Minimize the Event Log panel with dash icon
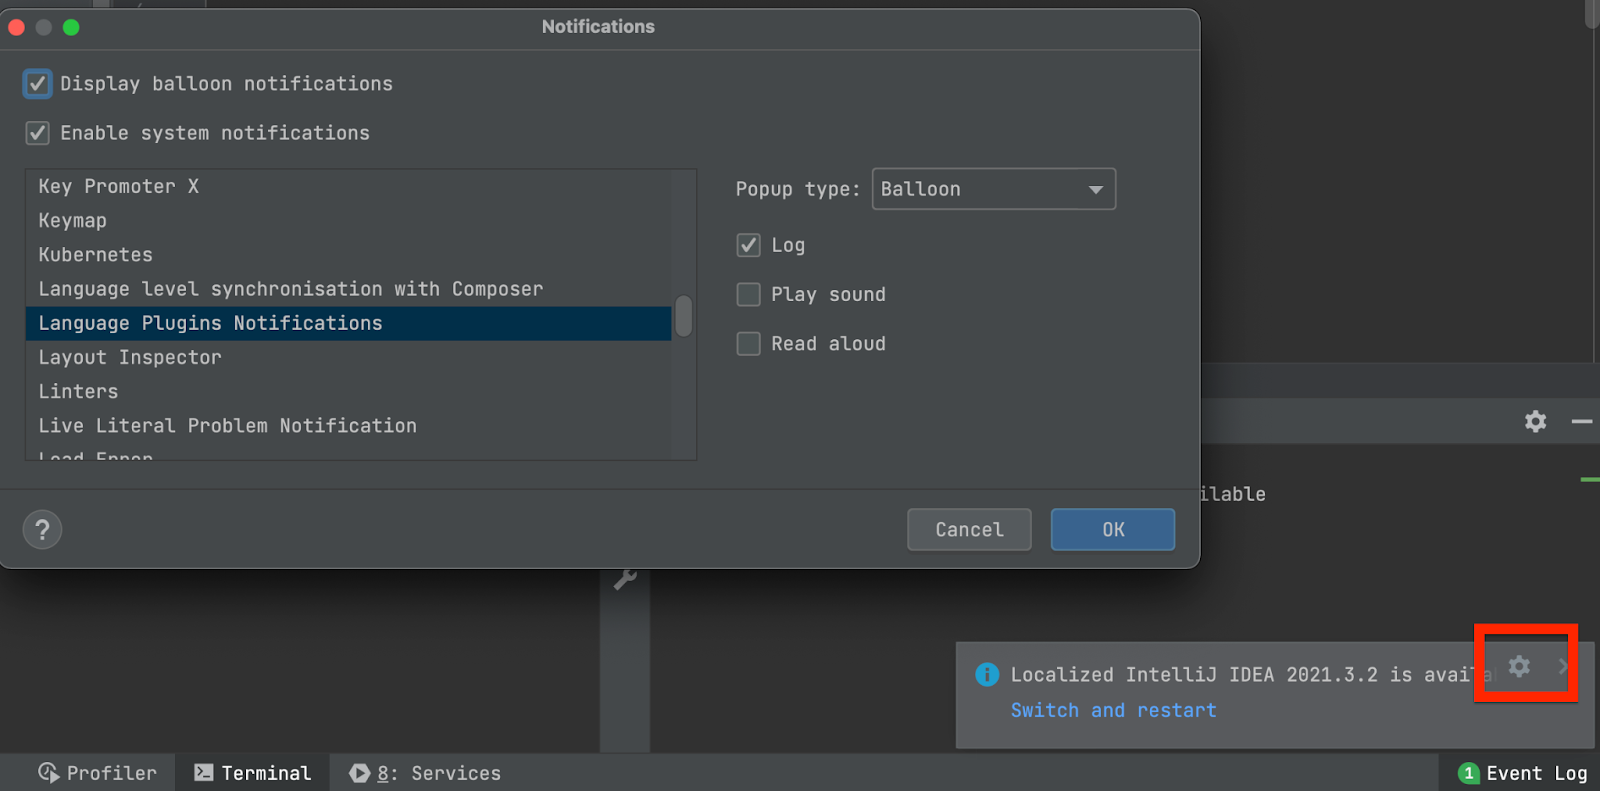 pos(1581,422)
